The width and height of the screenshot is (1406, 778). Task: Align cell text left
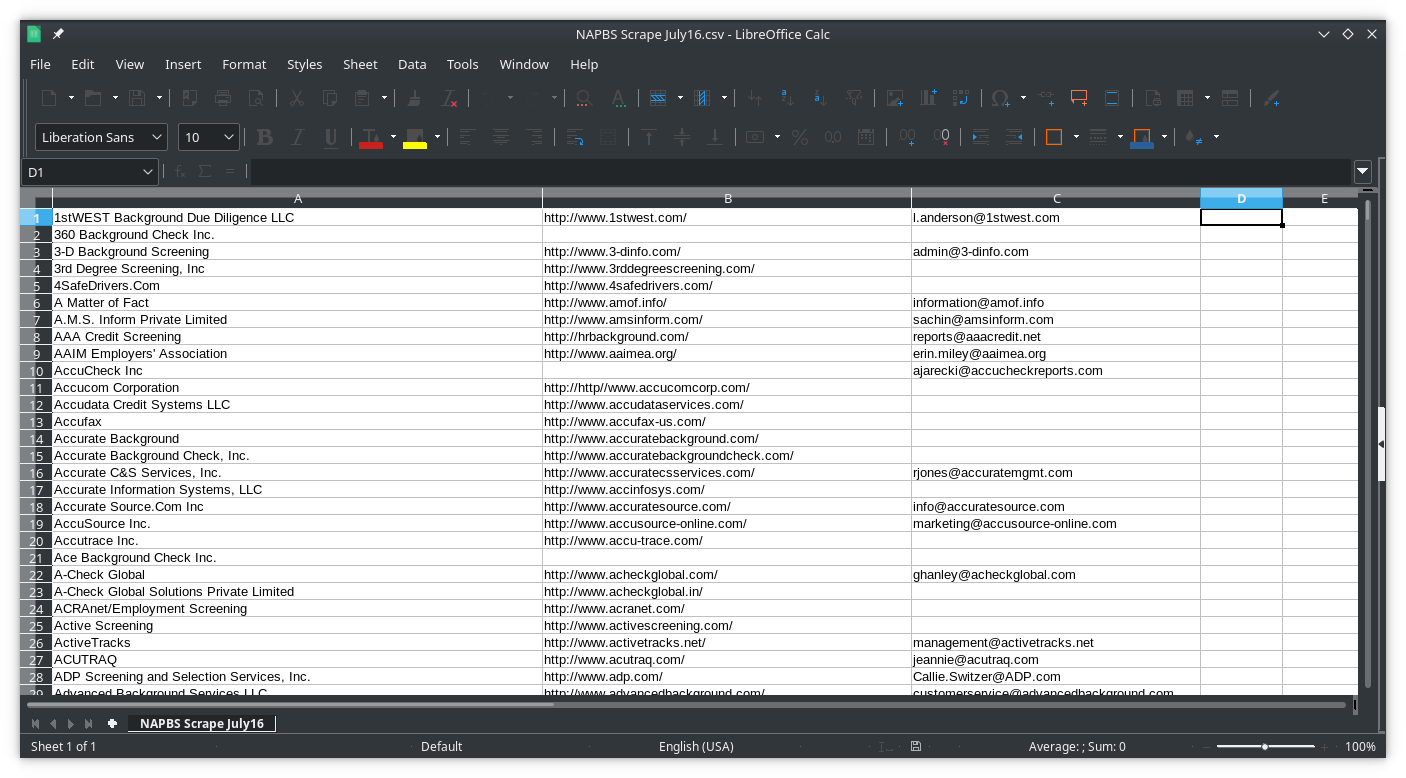(467, 137)
